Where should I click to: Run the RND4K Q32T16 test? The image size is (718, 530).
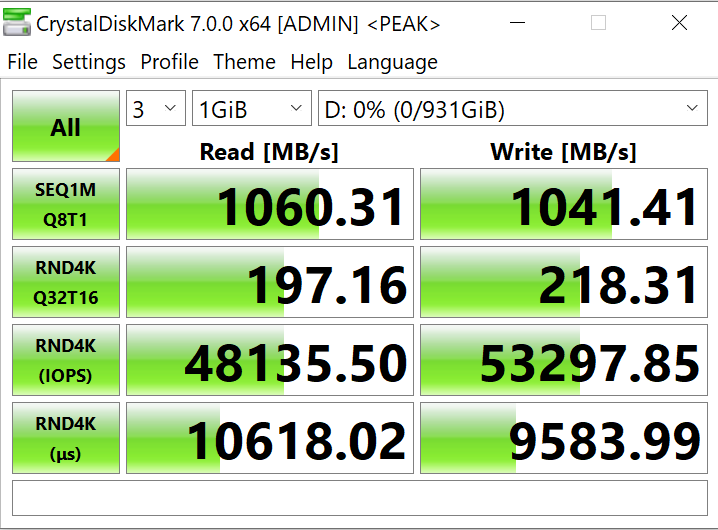pyautogui.click(x=66, y=283)
